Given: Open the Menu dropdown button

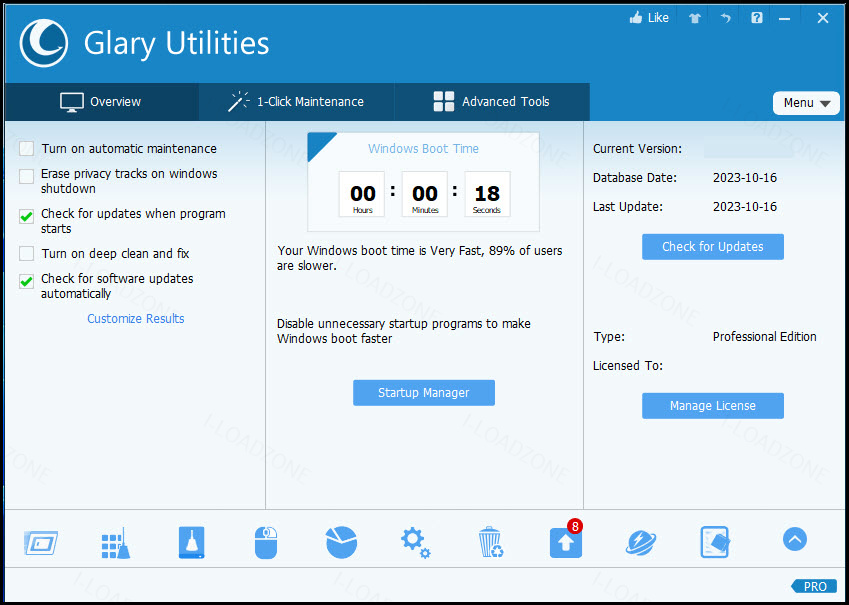Looking at the screenshot, I should point(806,103).
